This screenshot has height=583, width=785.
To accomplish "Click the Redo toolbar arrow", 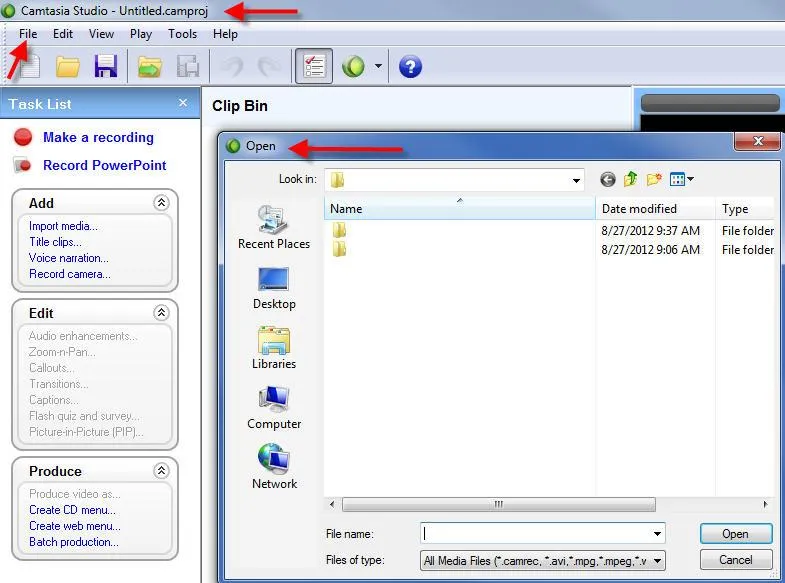I will point(269,66).
